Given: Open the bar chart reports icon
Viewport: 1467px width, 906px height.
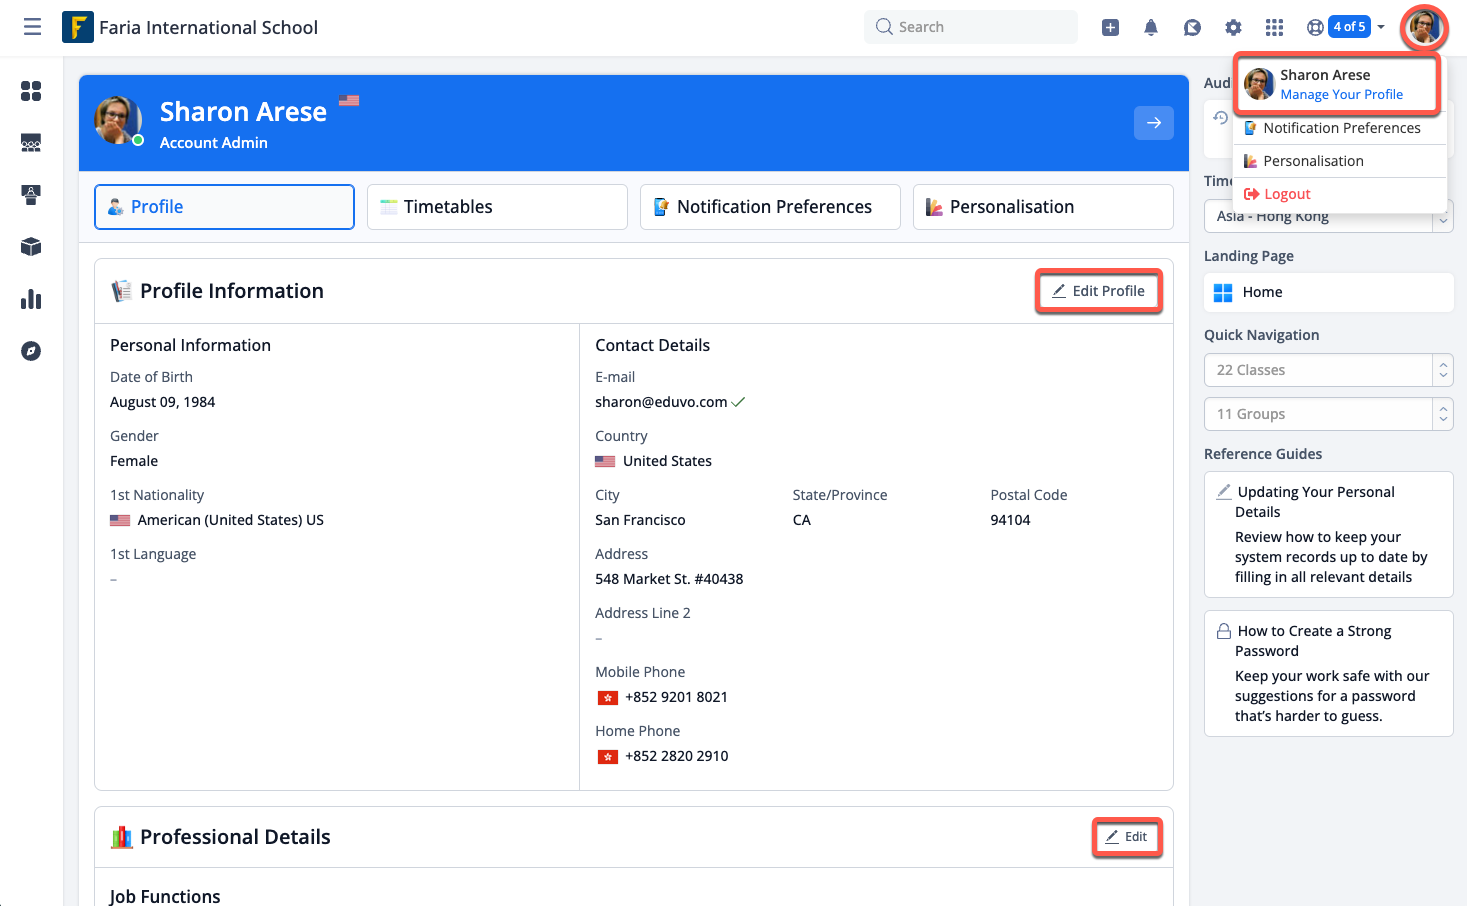Looking at the screenshot, I should pos(31,299).
